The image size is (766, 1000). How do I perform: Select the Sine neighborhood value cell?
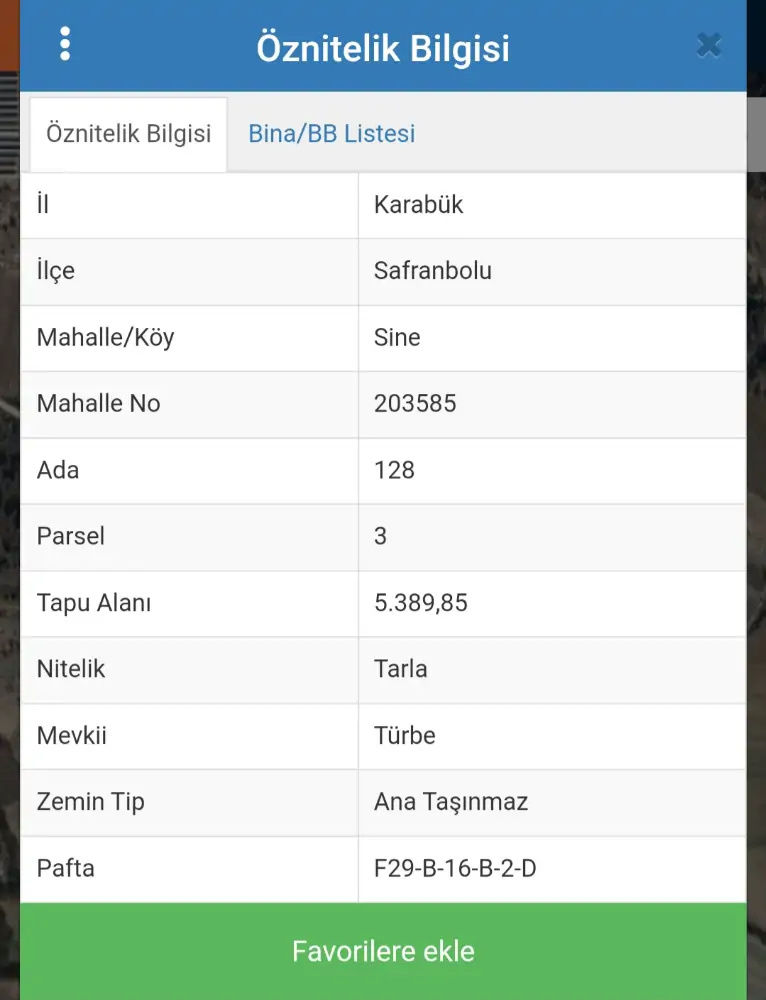[x=397, y=337]
